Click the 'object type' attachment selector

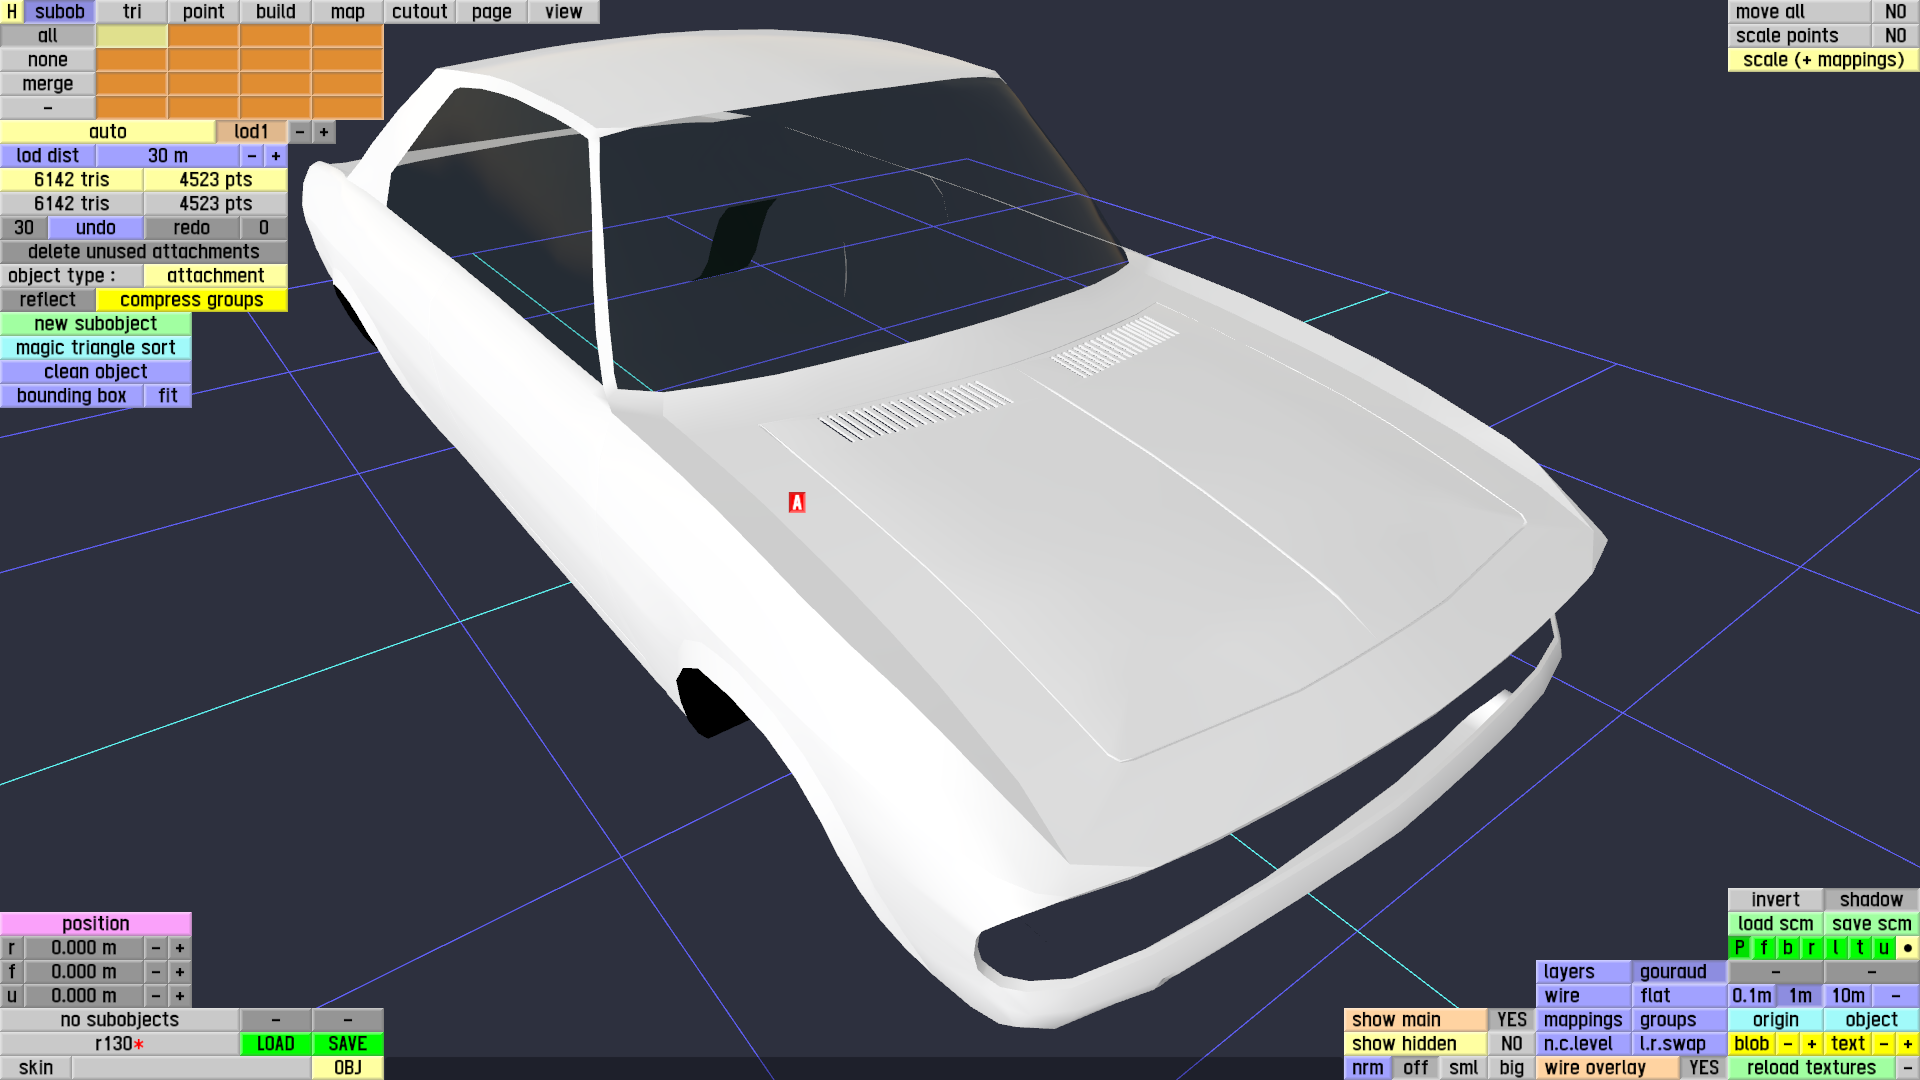[x=215, y=276]
